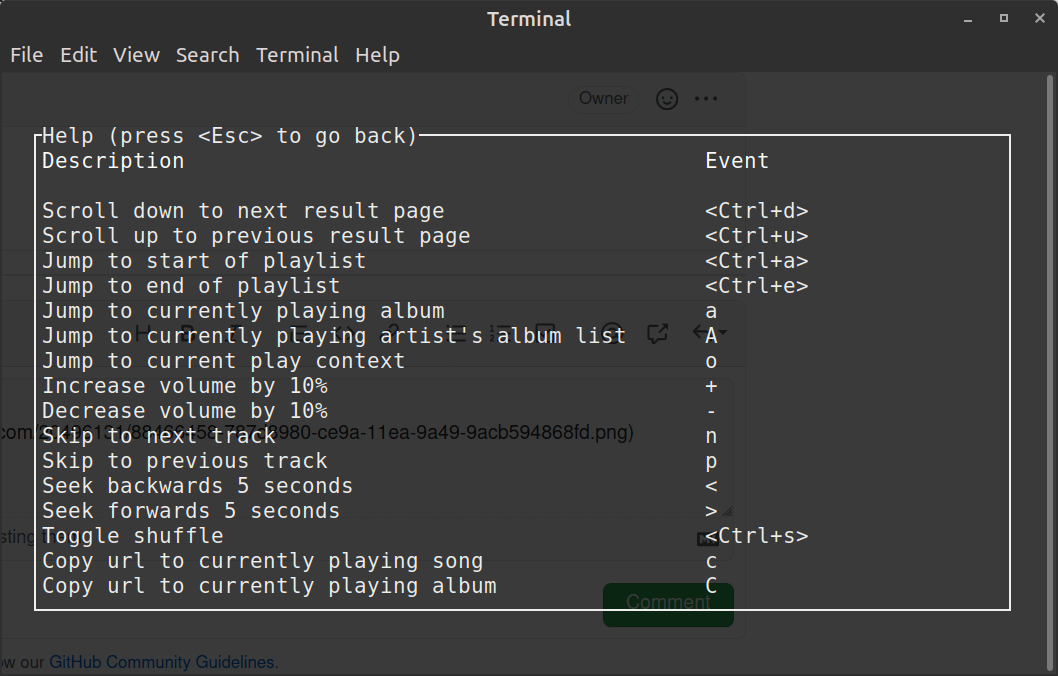
Task: Open the Help menu
Action: (x=377, y=55)
